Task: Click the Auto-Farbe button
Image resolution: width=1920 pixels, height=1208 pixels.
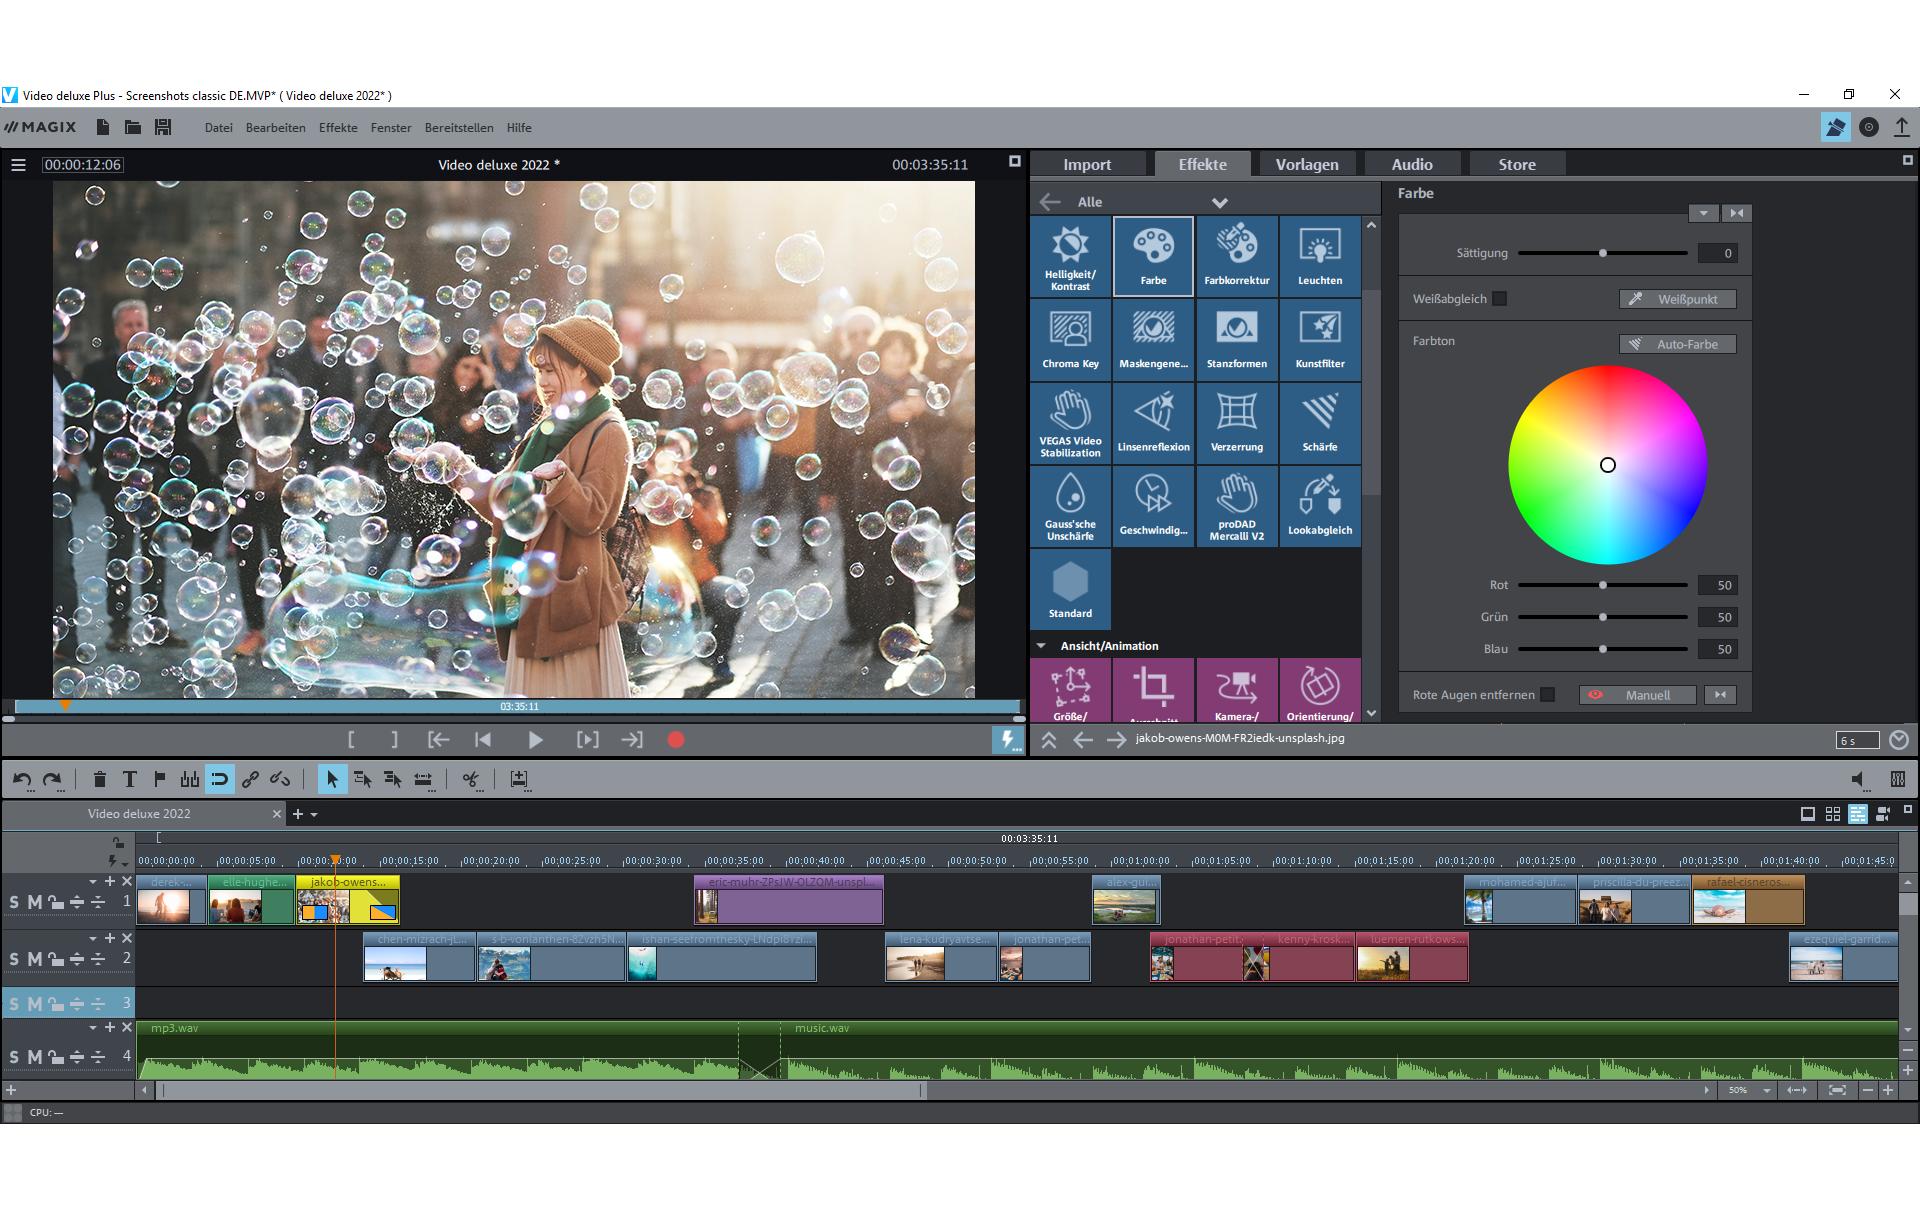Action: 1677,344
